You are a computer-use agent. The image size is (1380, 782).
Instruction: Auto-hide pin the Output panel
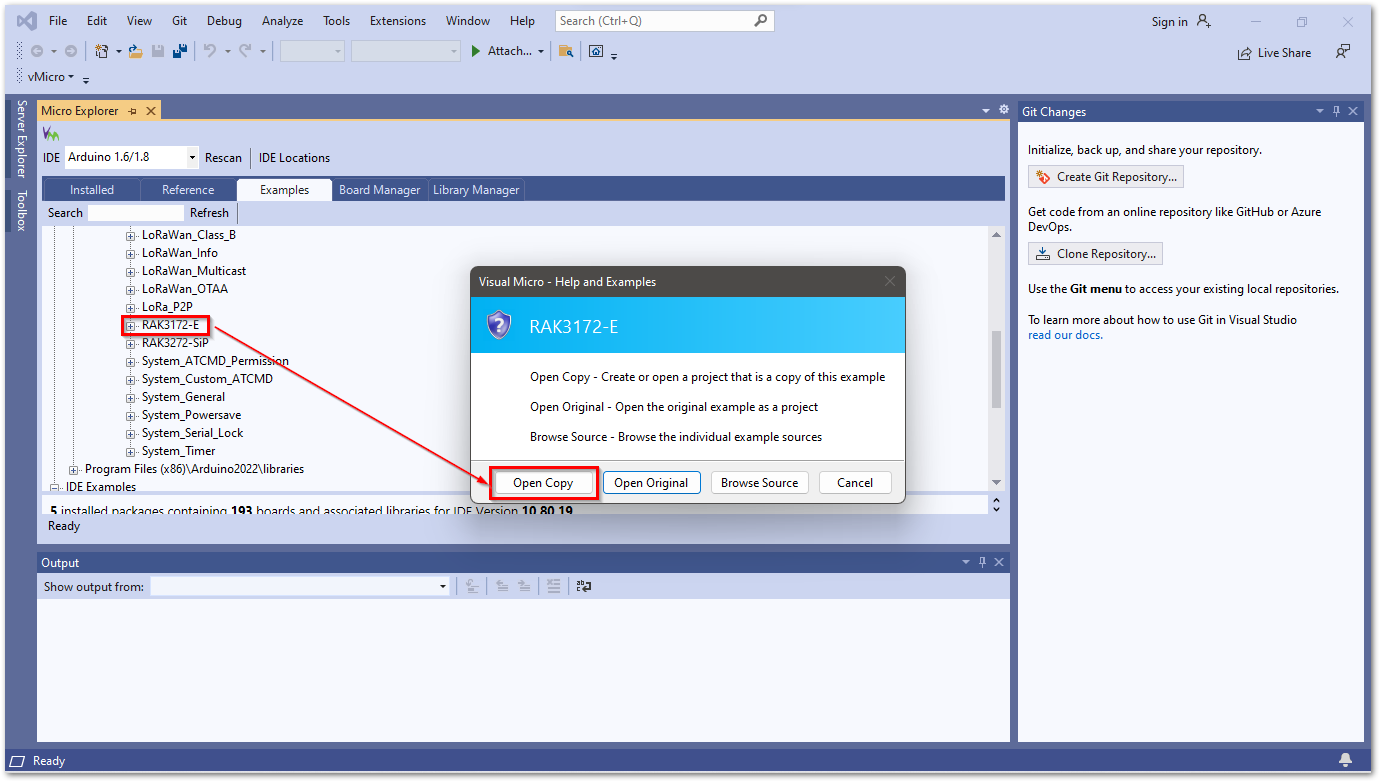coord(983,563)
